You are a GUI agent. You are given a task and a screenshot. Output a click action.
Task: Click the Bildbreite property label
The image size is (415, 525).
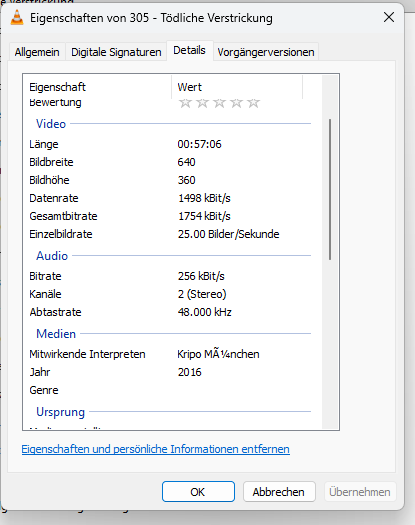click(x=51, y=162)
